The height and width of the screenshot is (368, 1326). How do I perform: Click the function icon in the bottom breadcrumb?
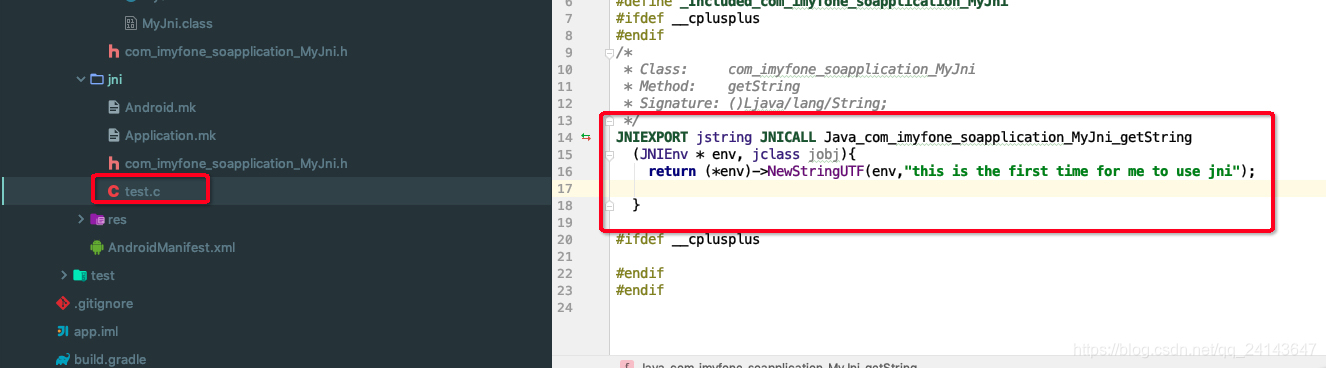pos(626,365)
